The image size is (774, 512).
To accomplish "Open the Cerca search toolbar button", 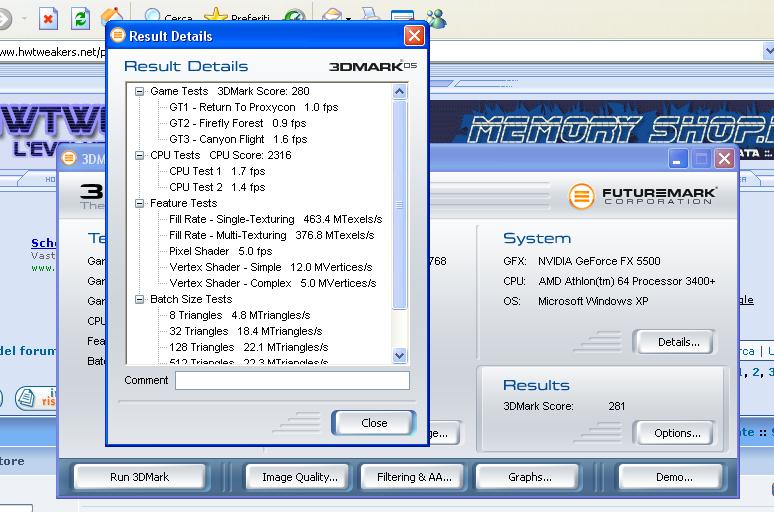I will pyautogui.click(x=168, y=16).
